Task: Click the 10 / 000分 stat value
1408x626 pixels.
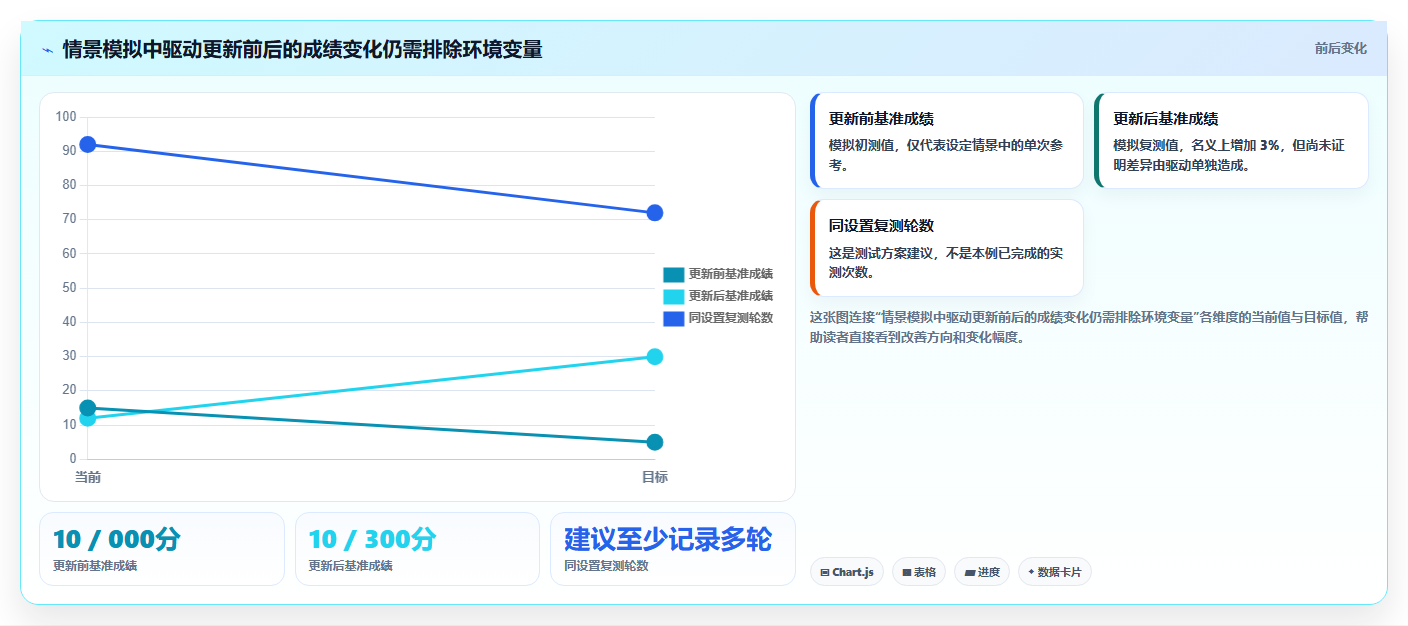Action: 117,539
